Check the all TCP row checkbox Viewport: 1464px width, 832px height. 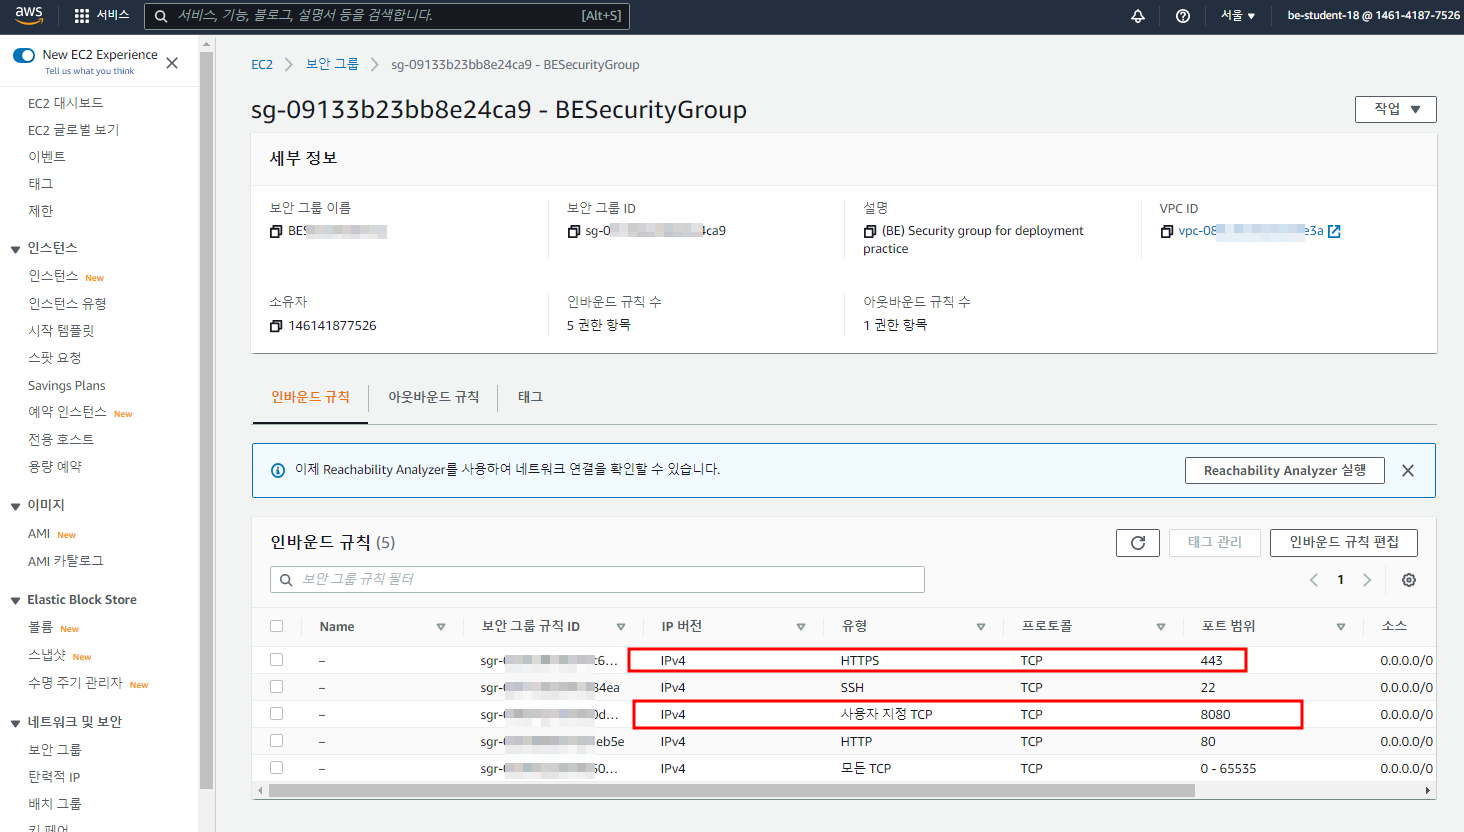277,768
